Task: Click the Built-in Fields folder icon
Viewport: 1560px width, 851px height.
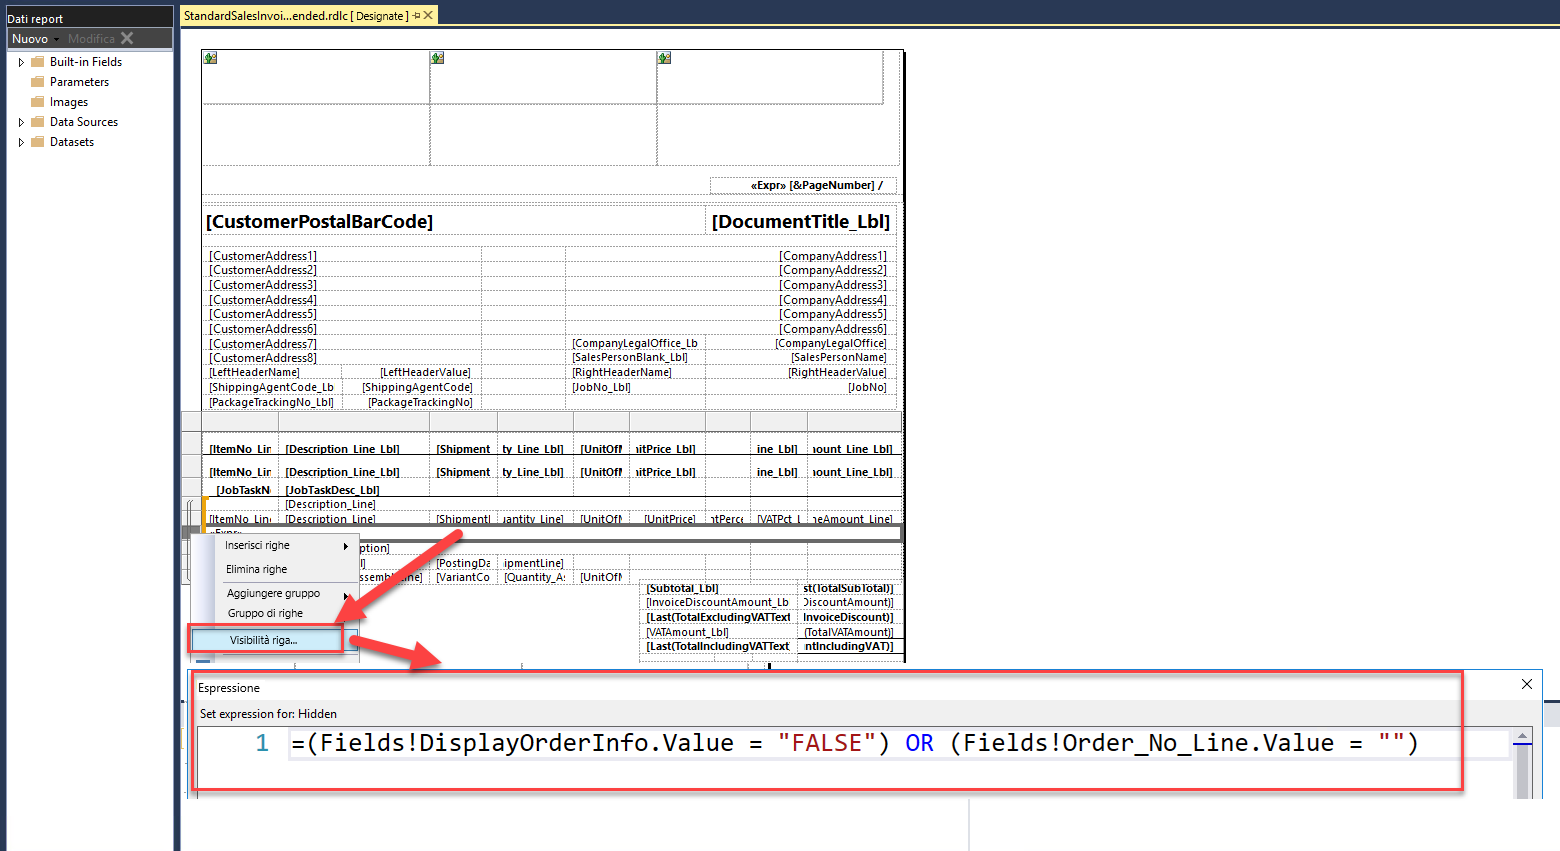Action: pyautogui.click(x=38, y=62)
